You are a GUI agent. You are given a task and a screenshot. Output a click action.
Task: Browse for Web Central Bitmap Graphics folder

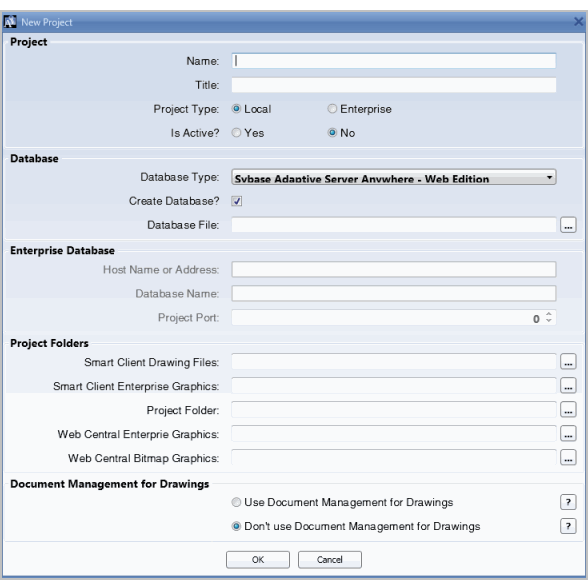[x=568, y=458]
